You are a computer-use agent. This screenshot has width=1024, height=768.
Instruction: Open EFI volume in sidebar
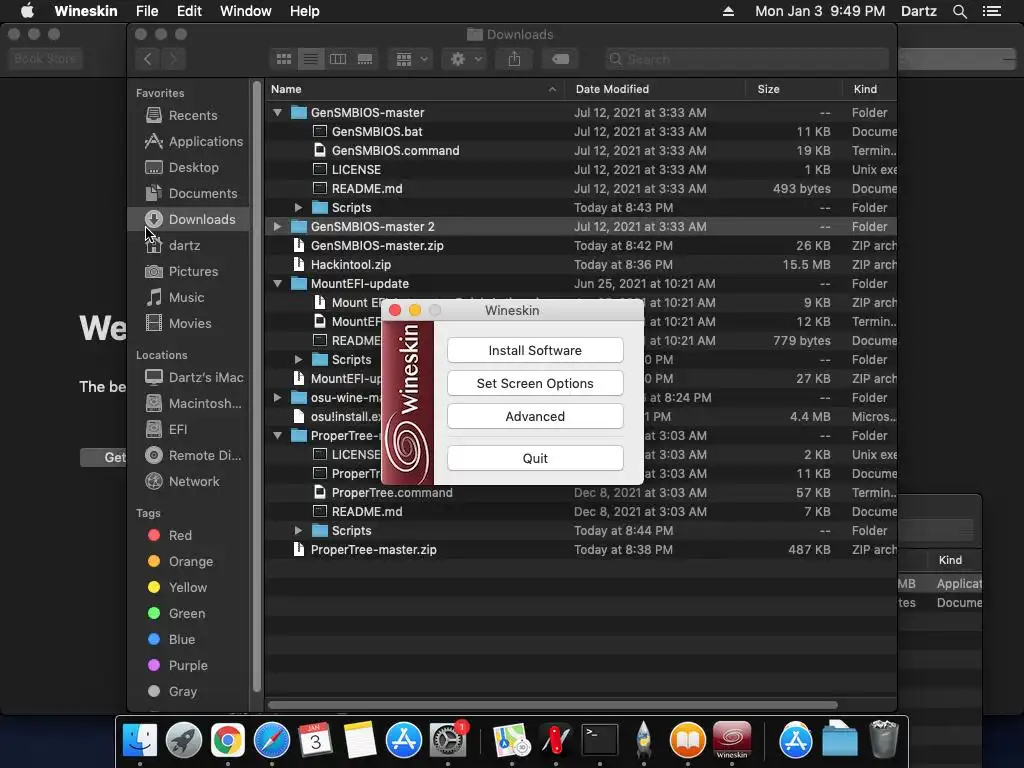(188, 429)
